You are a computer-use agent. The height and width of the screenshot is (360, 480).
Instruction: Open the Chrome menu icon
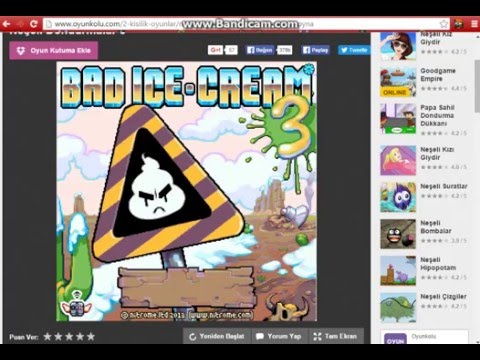tap(474, 24)
